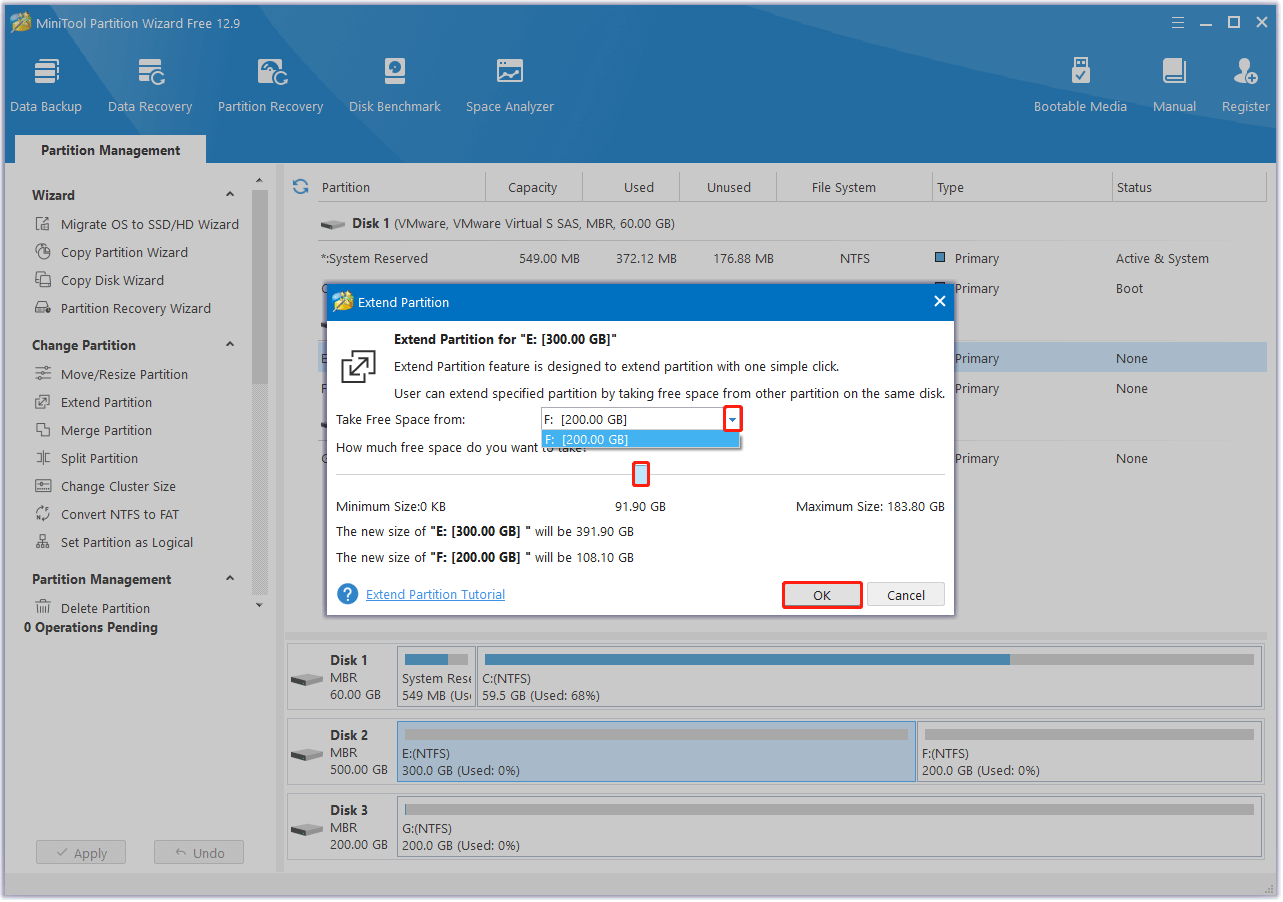Sort by Capacity column header
The height and width of the screenshot is (902, 1283).
(533, 187)
